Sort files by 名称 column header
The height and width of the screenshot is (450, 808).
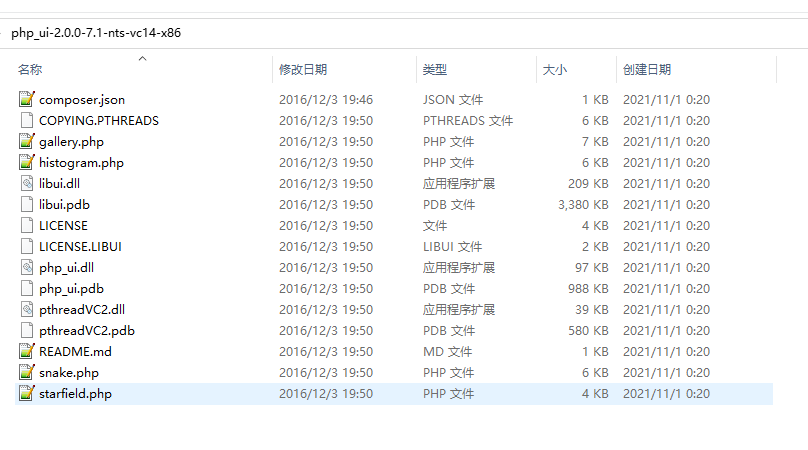pyautogui.click(x=30, y=70)
